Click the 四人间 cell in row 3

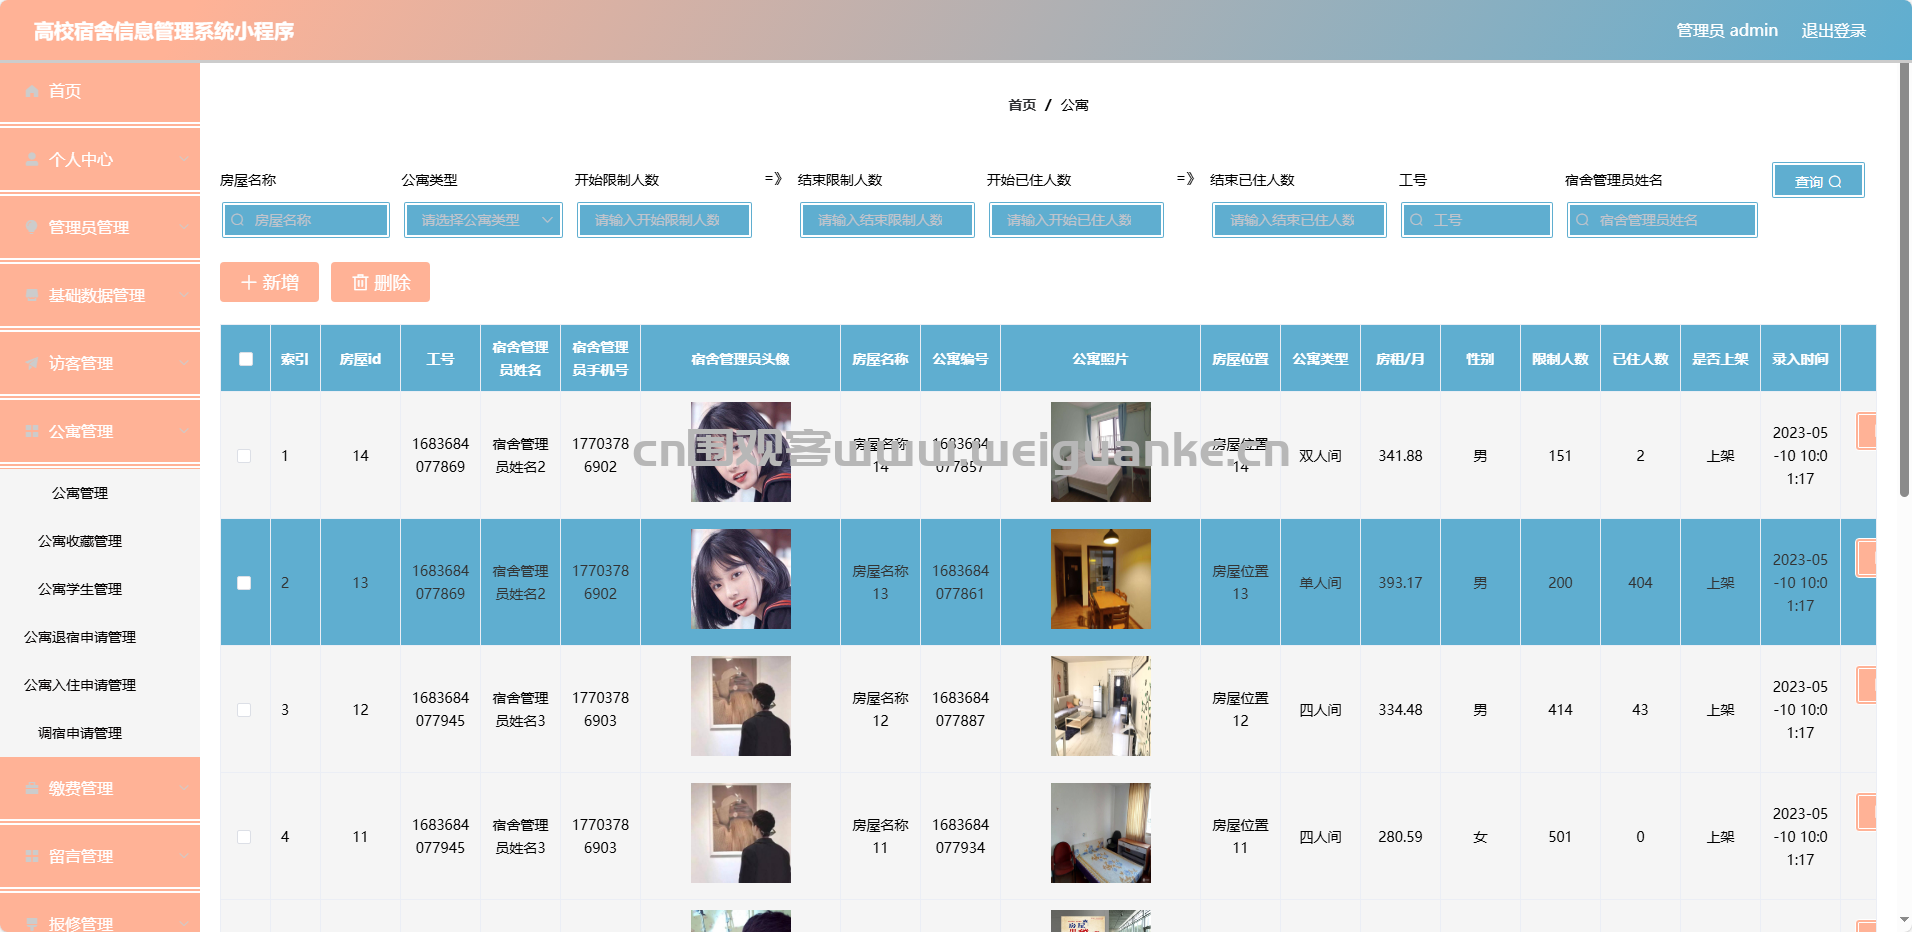(x=1320, y=710)
